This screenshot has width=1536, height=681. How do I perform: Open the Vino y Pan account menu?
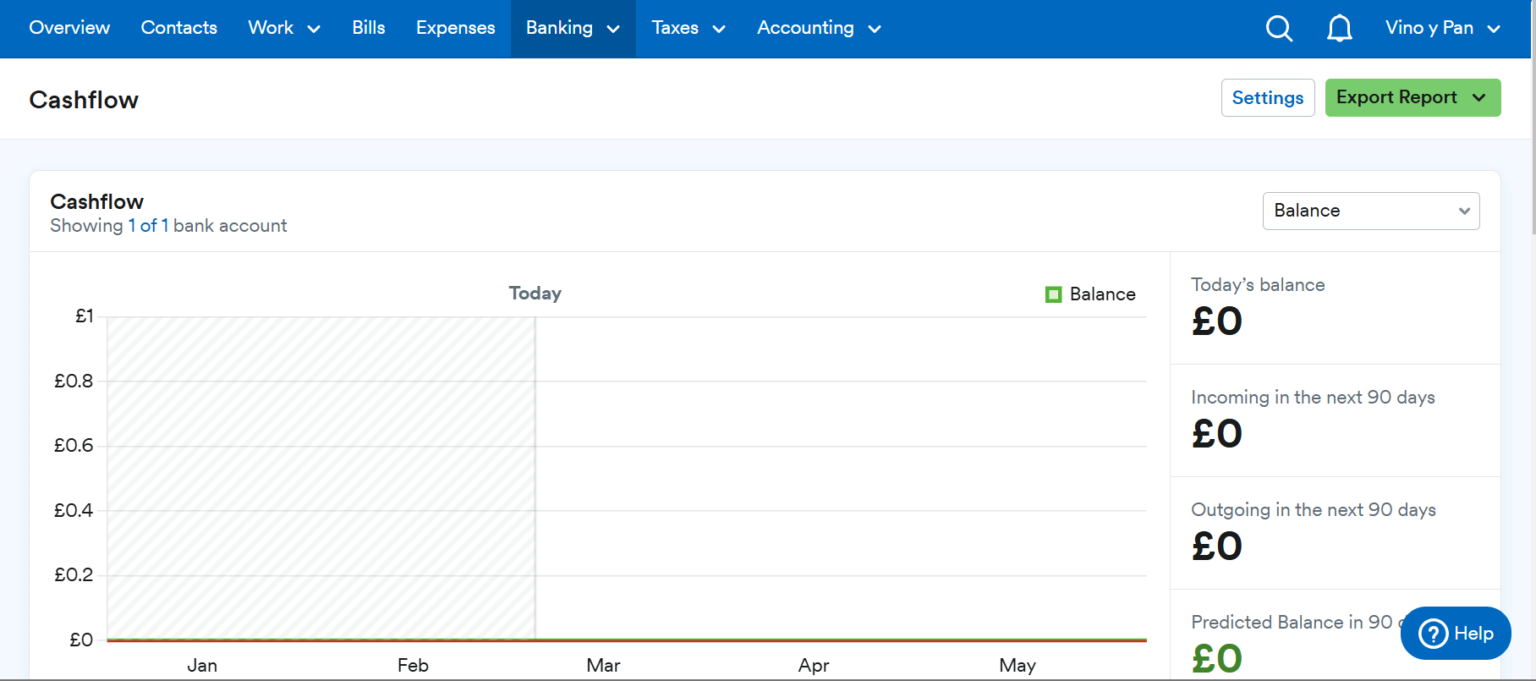pyautogui.click(x=1442, y=28)
